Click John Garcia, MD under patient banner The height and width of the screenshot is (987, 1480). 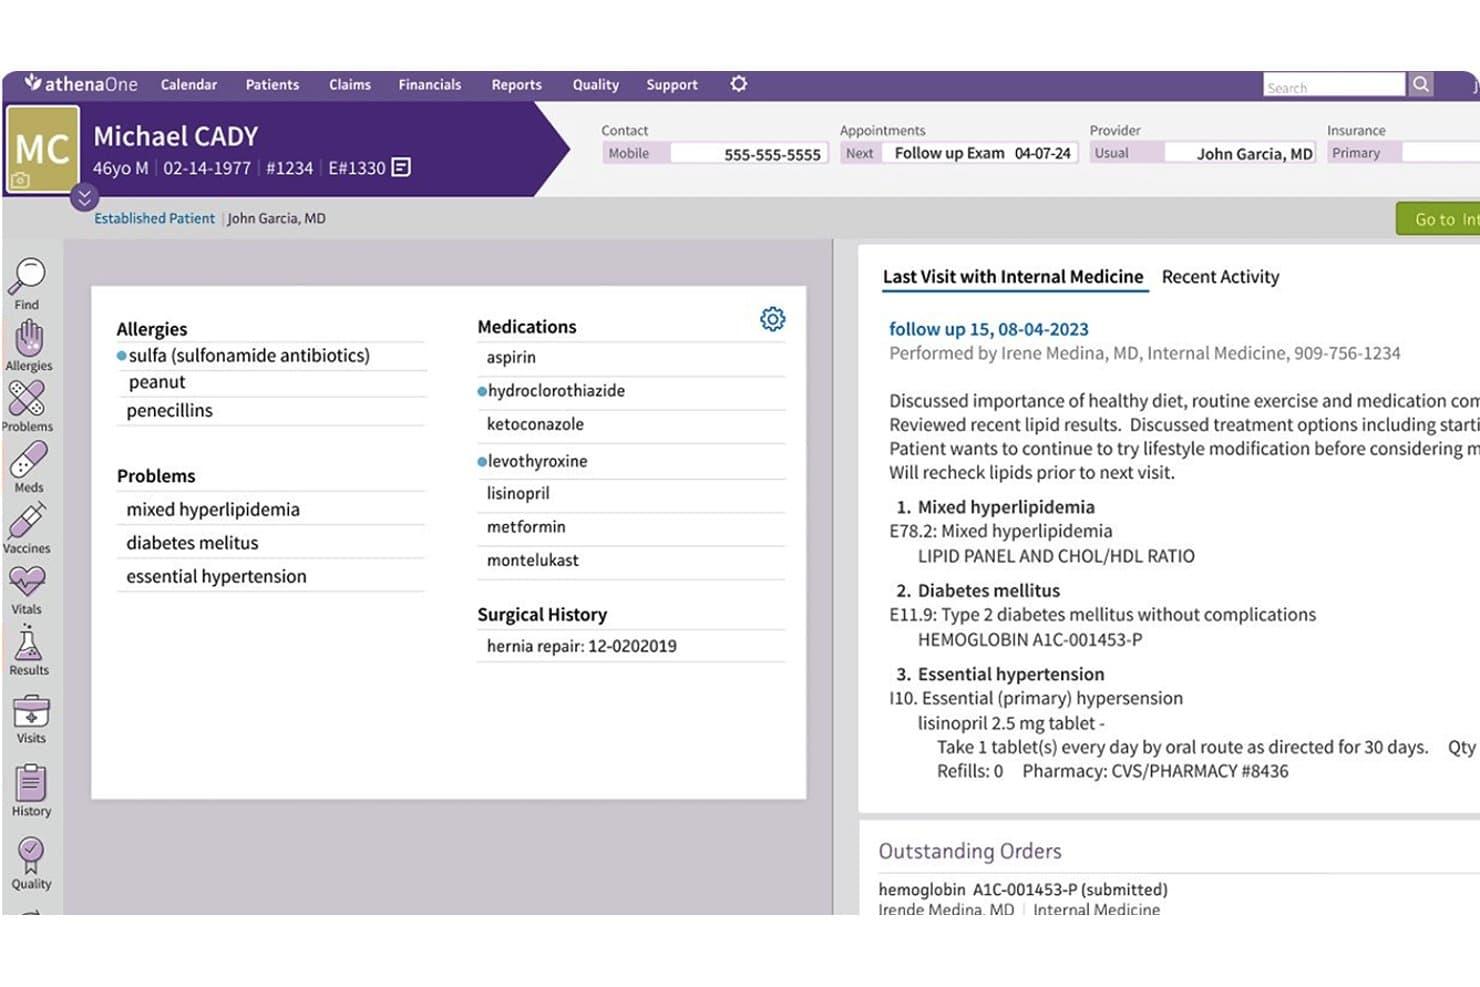pyautogui.click(x=276, y=218)
